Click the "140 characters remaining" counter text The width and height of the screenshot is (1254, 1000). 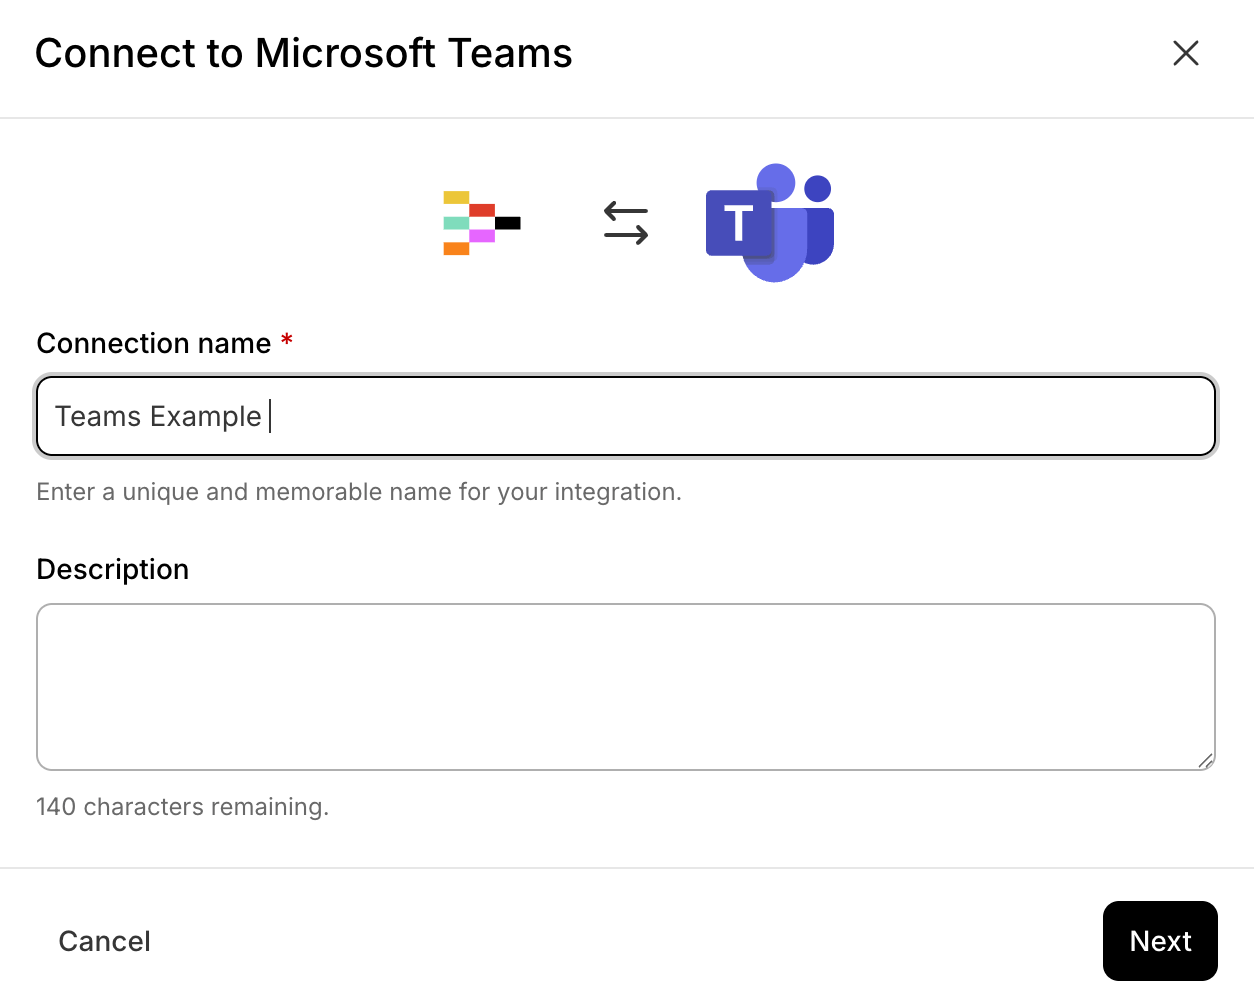click(182, 807)
